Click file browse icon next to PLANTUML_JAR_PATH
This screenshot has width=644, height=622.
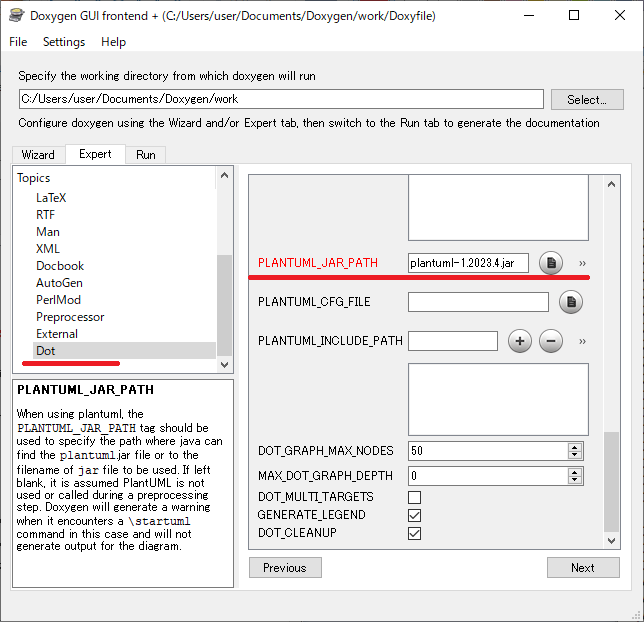[x=550, y=263]
